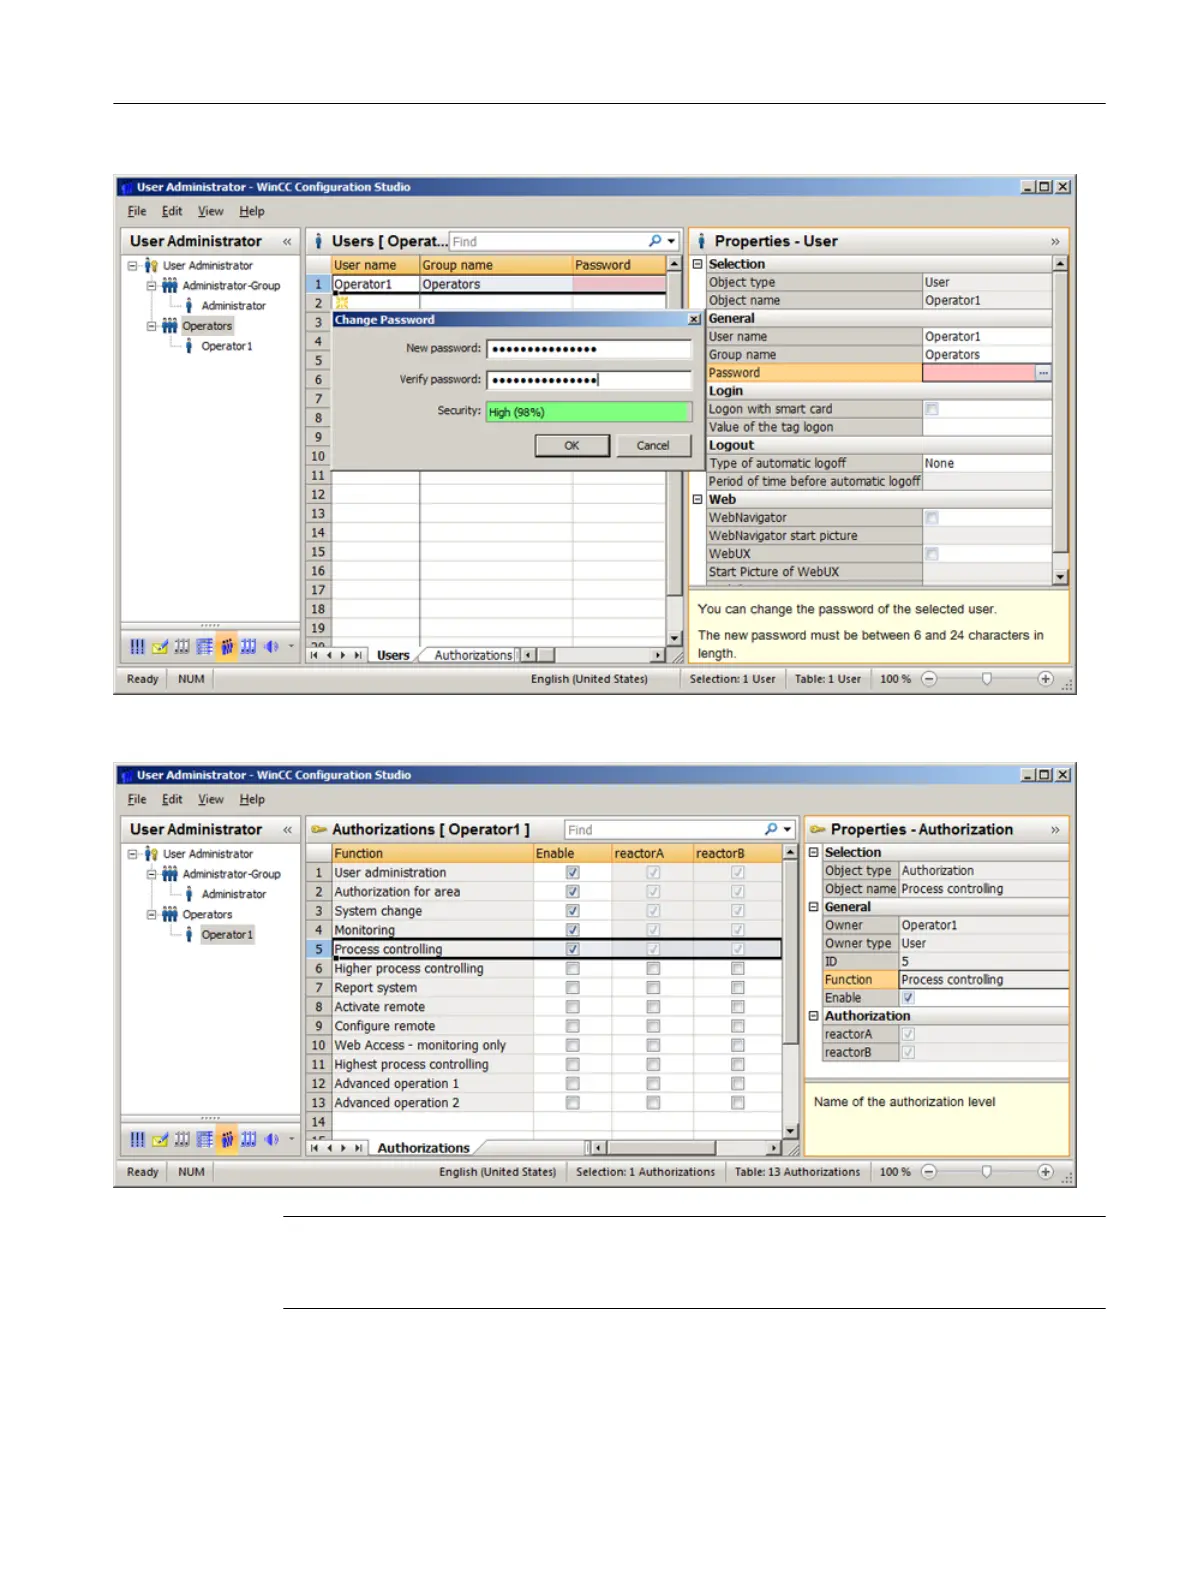Collapse the Selection section in Properties - User
Screen dimensions: 1191x1587
tap(698, 264)
